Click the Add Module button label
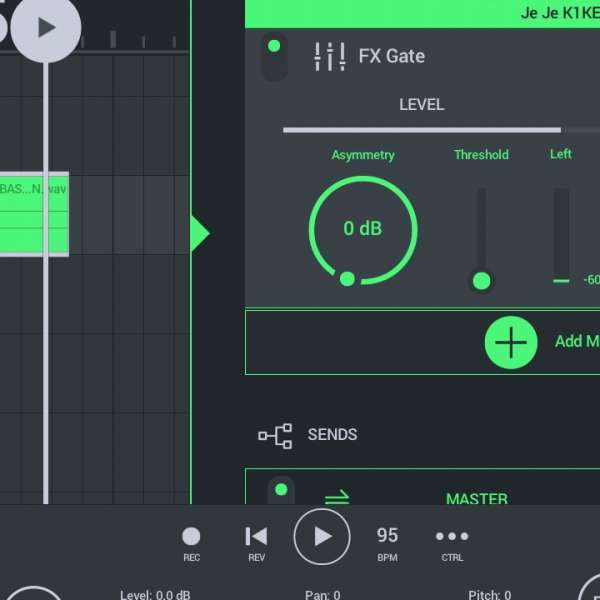Viewport: 600px width, 600px height. tap(576, 342)
